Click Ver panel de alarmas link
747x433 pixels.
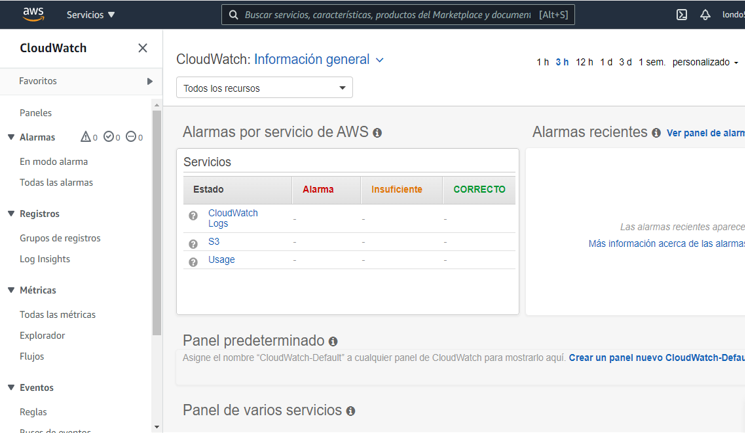pyautogui.click(x=706, y=133)
